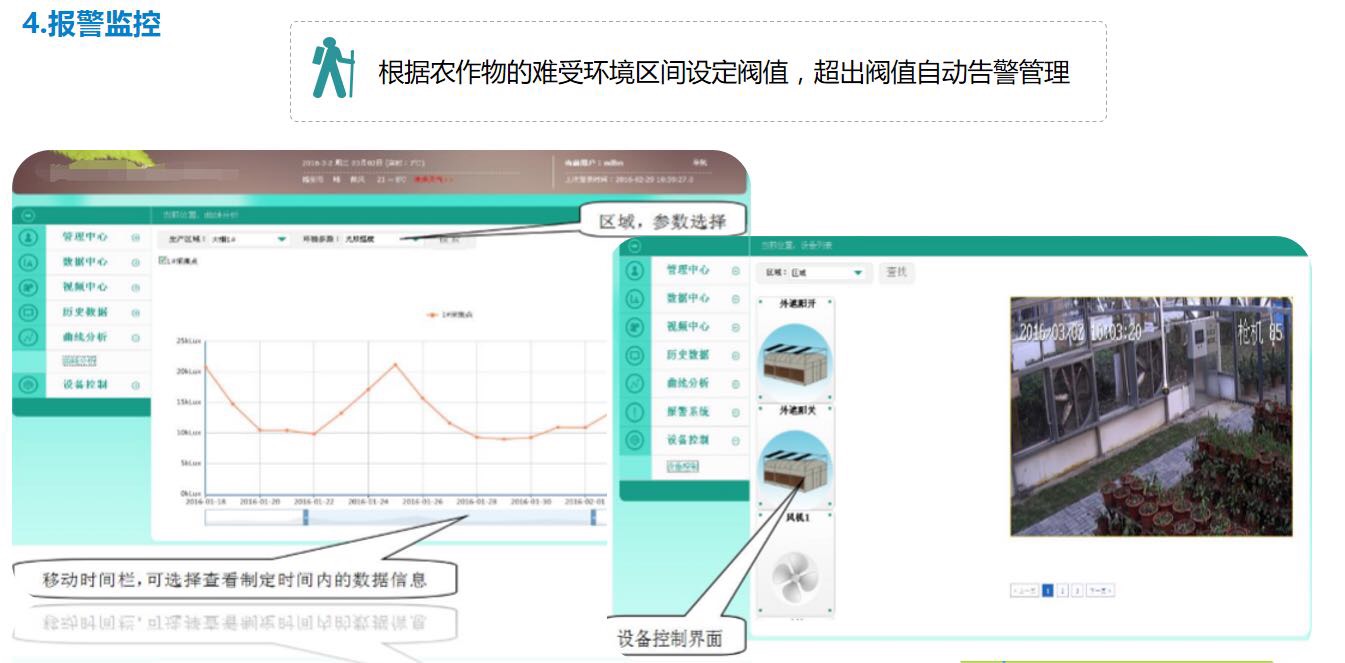Open the 设备控制 submenu link under 设备控制
1345x663 pixels.
(x=683, y=466)
